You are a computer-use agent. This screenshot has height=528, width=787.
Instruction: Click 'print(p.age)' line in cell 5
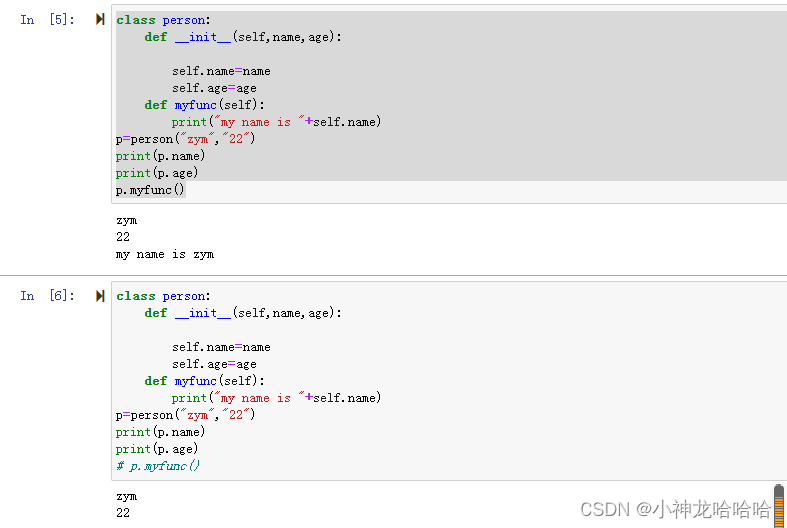[157, 173]
